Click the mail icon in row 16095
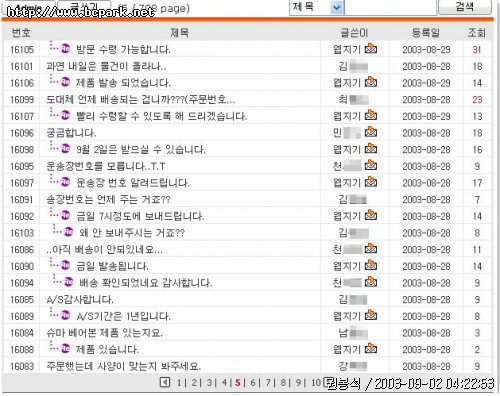 371,165
